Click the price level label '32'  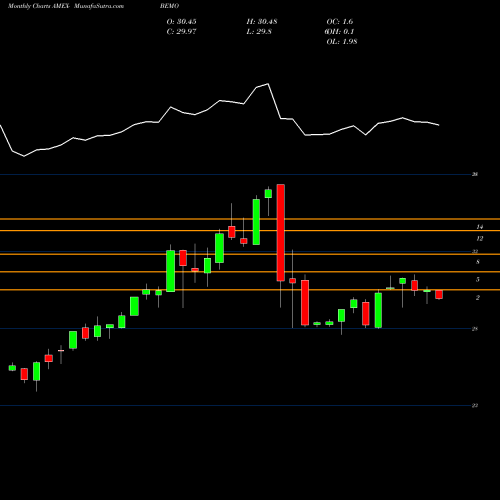(x=475, y=251)
